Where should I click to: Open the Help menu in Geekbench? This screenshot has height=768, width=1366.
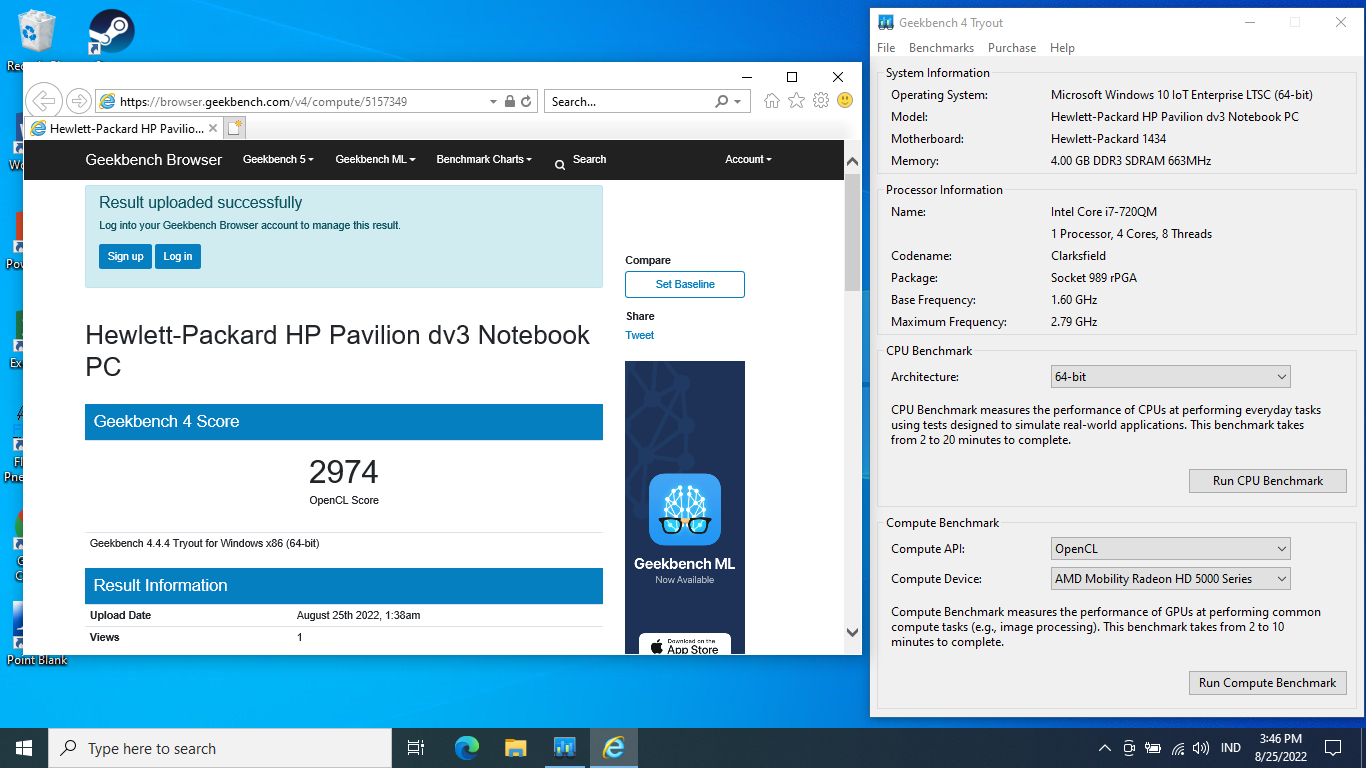click(x=1062, y=48)
